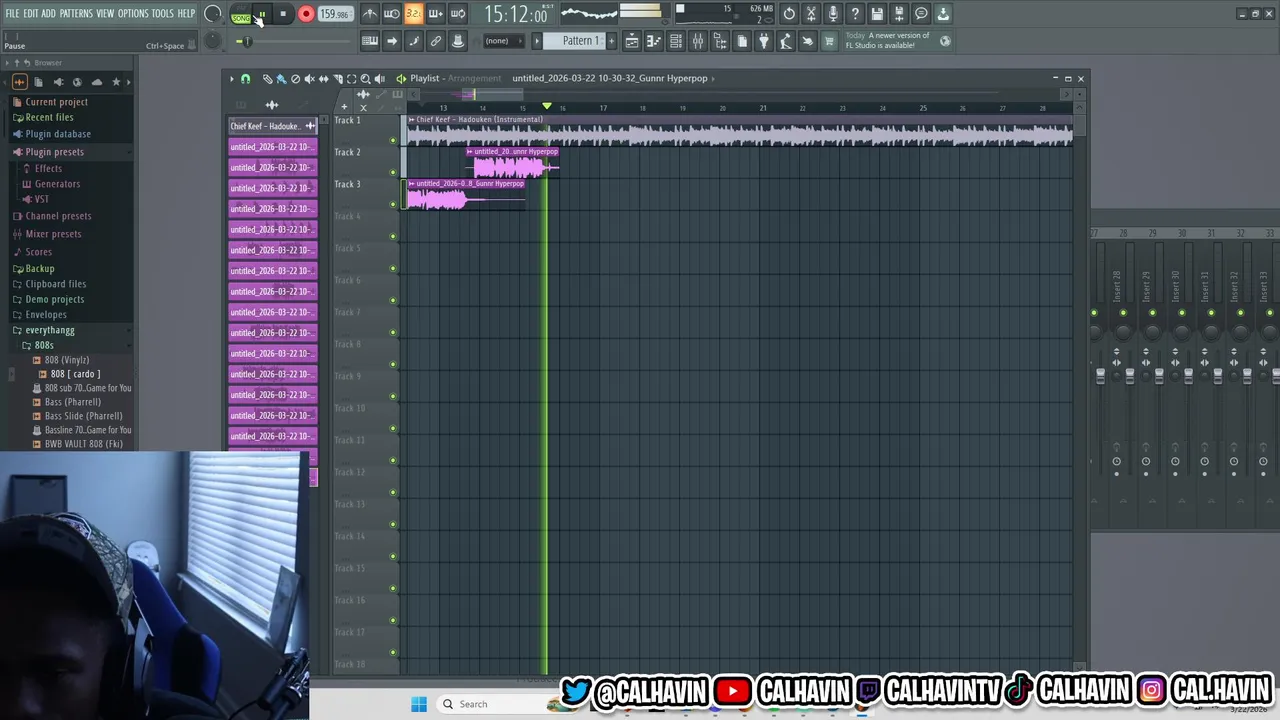This screenshot has height=720, width=1280.
Task: Click the typing keyboard to piano icon
Action: point(370,41)
